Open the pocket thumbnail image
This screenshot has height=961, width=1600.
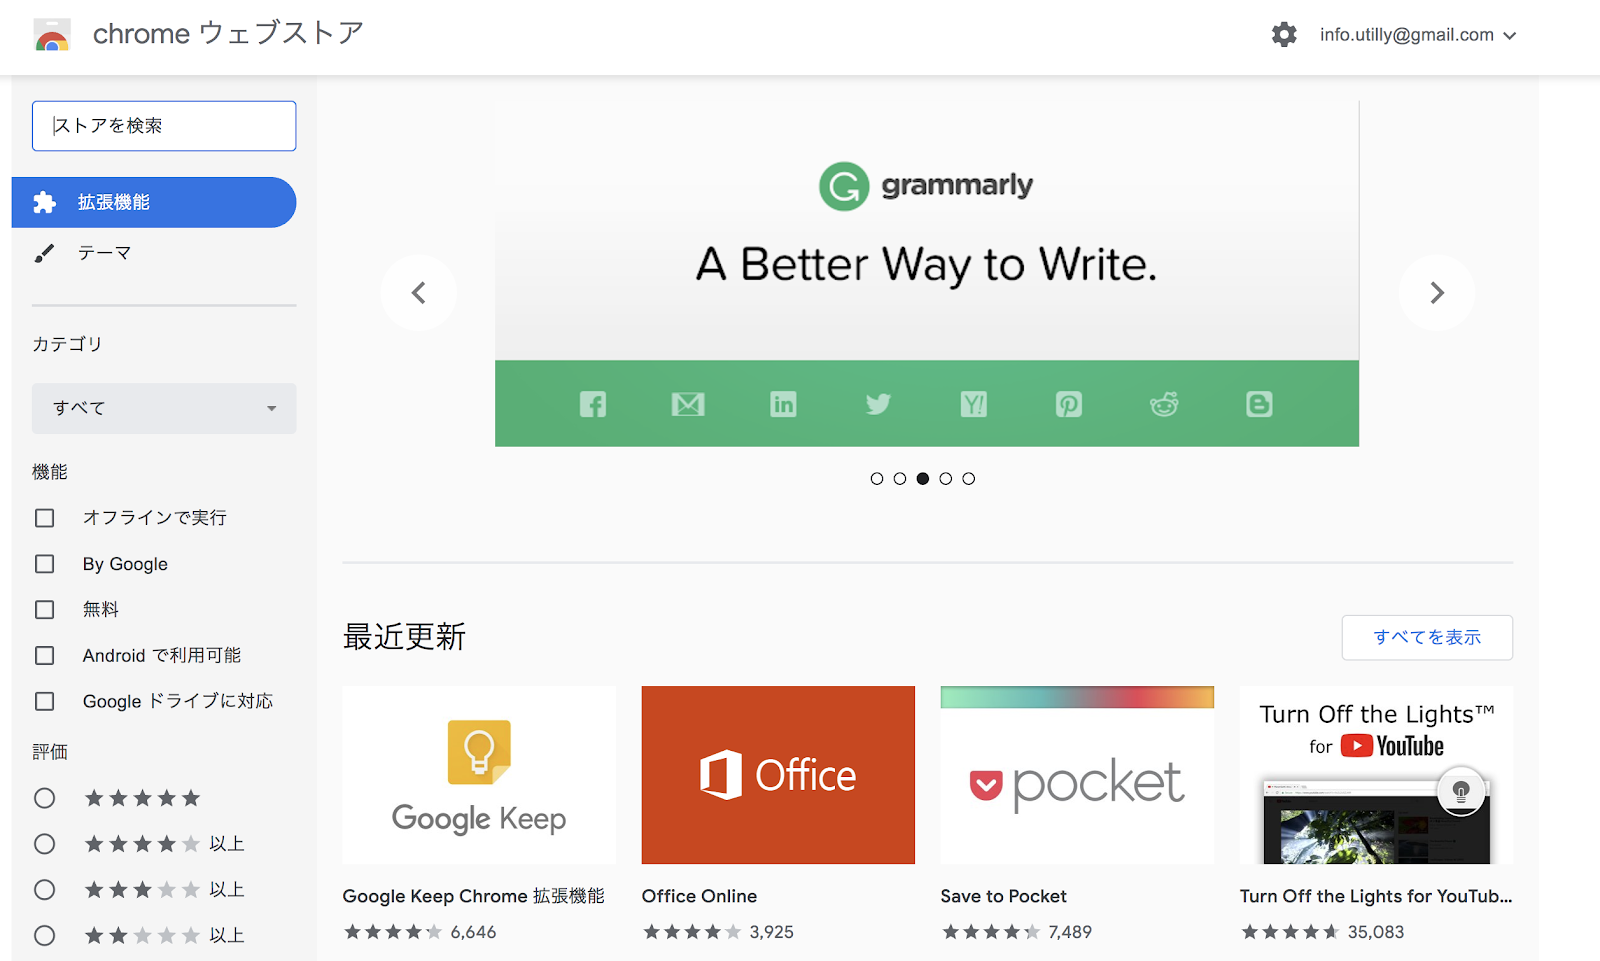pos(1077,775)
